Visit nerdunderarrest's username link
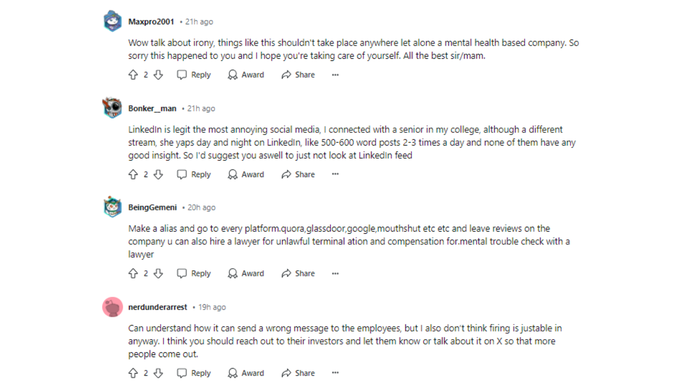Image resolution: width=680 pixels, height=383 pixels. tap(157, 307)
